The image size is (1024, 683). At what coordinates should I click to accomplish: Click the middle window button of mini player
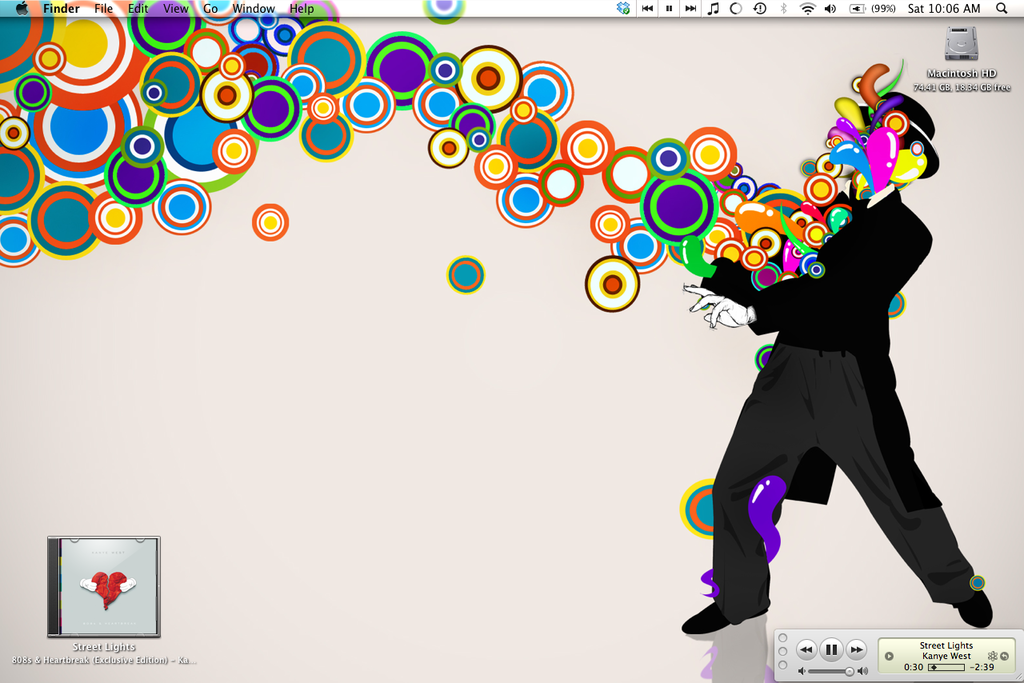click(x=782, y=651)
